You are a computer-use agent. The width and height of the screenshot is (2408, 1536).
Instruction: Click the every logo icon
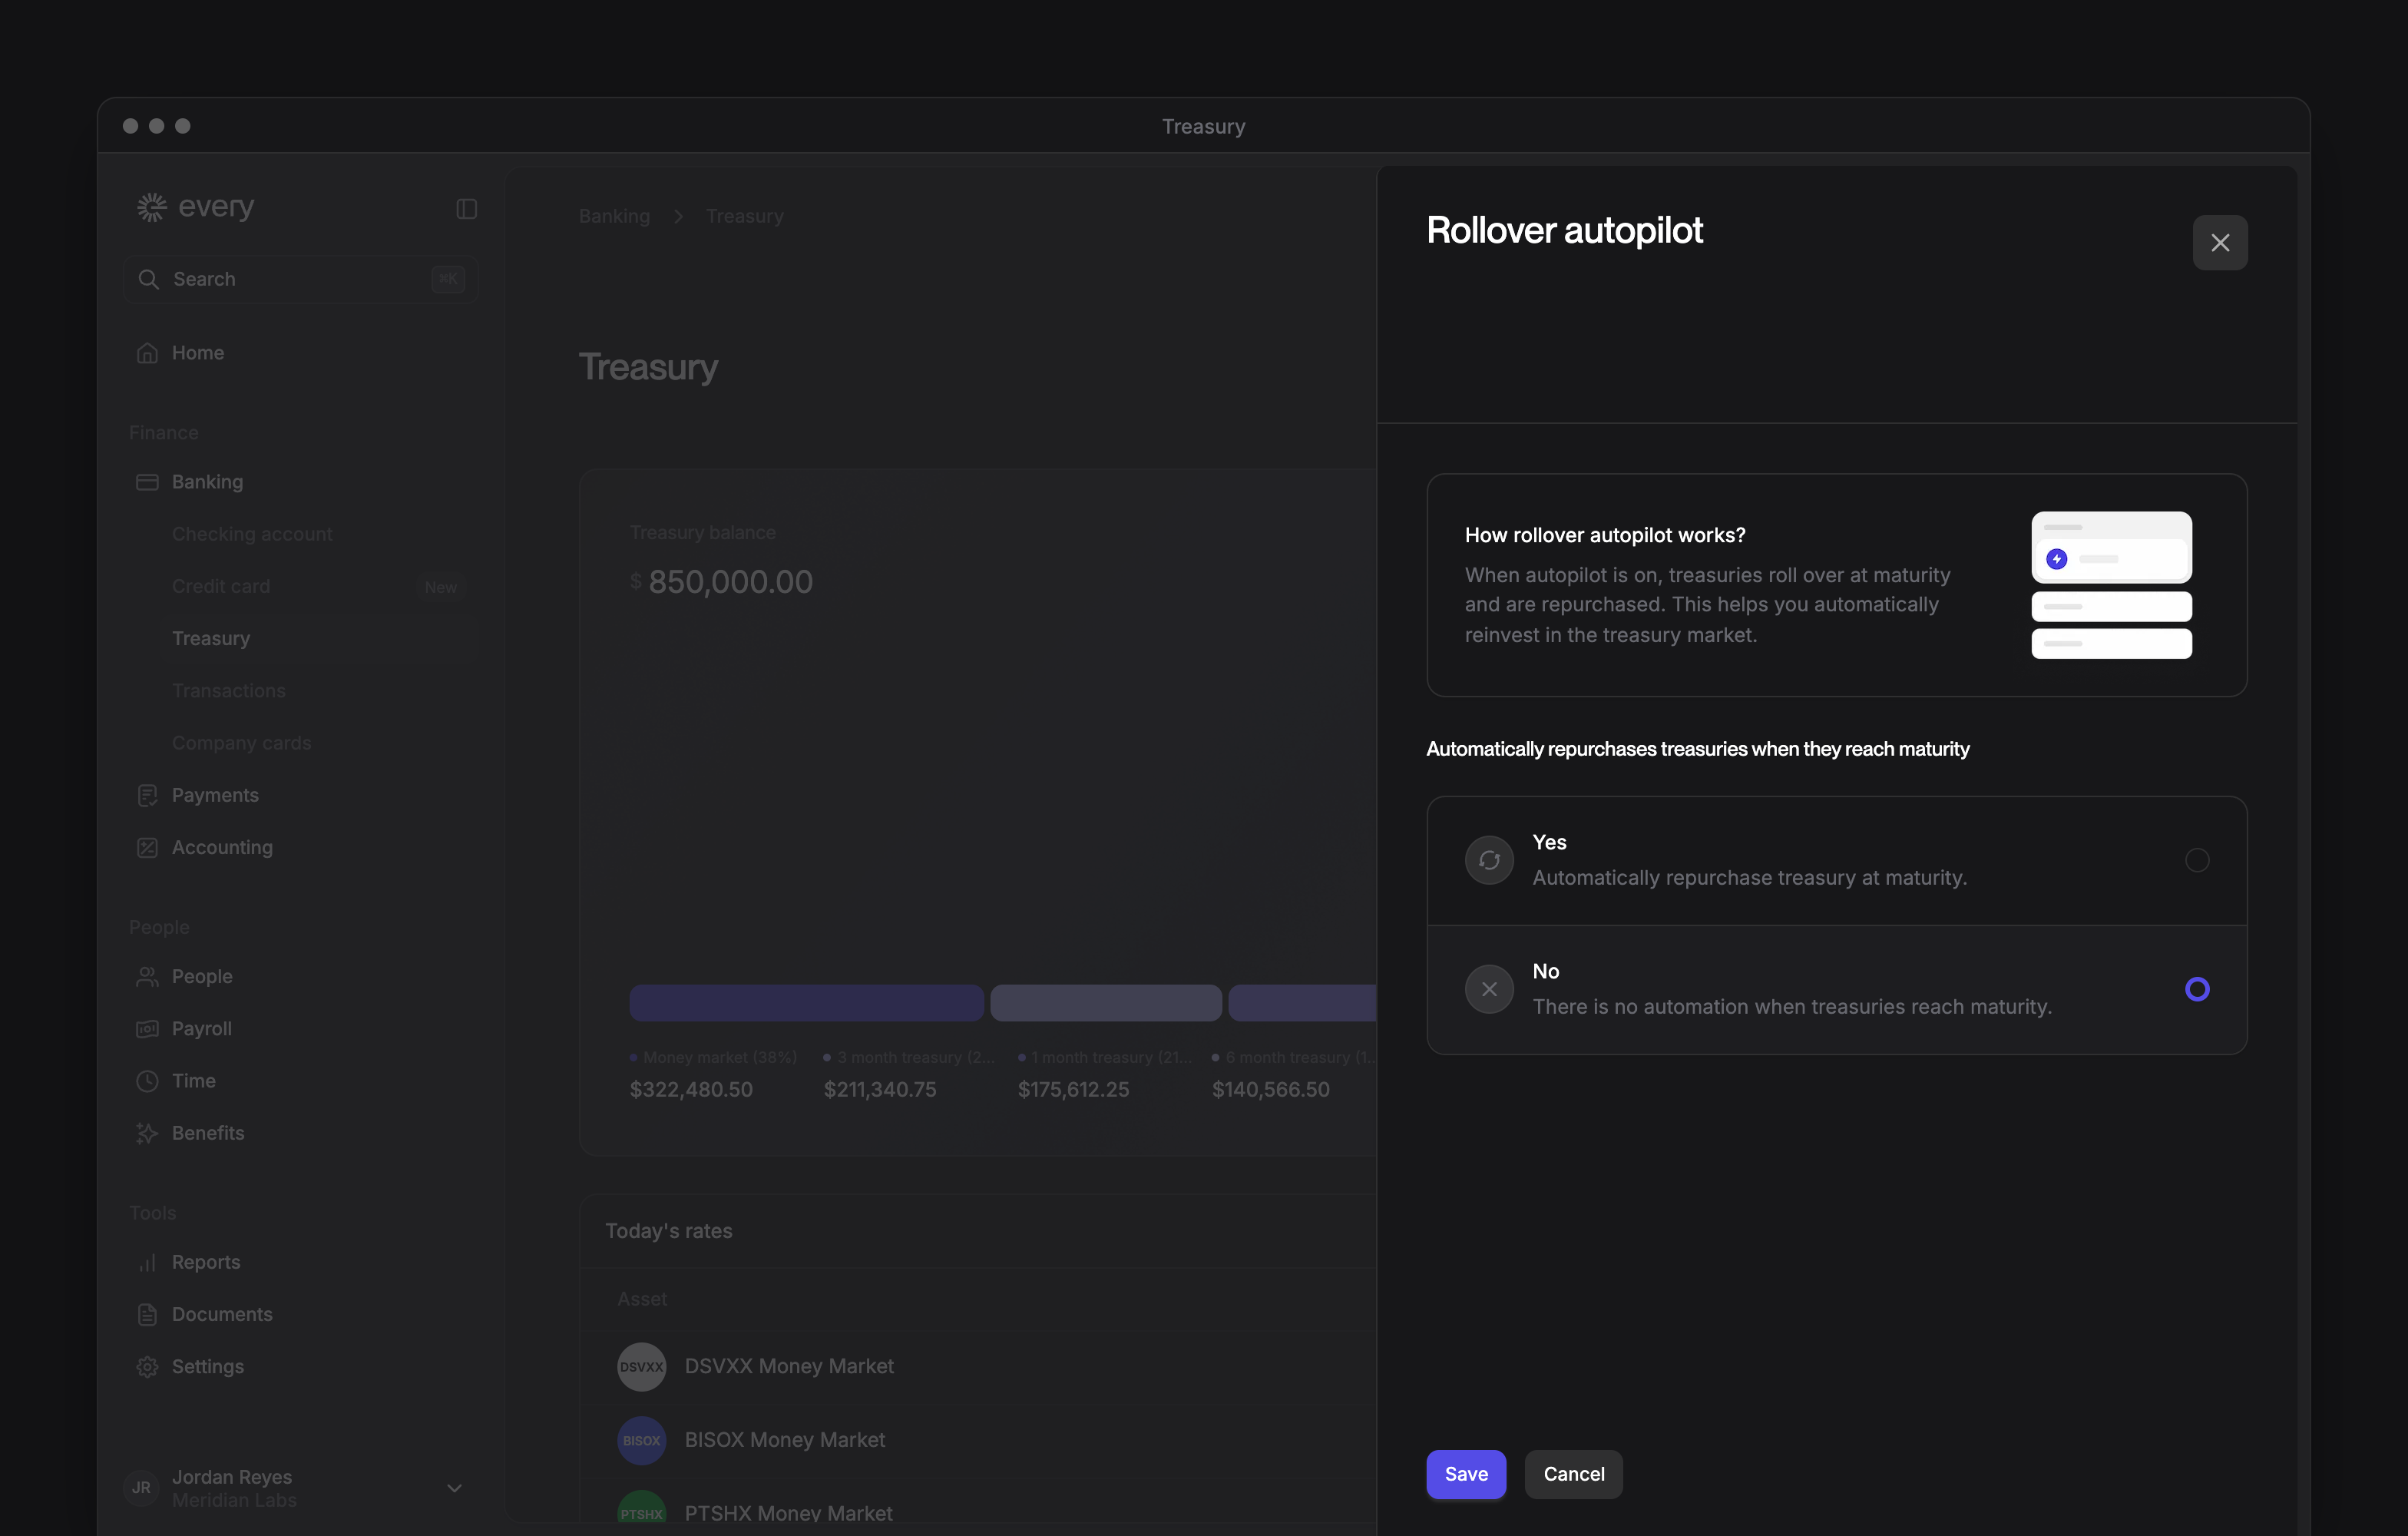151,207
